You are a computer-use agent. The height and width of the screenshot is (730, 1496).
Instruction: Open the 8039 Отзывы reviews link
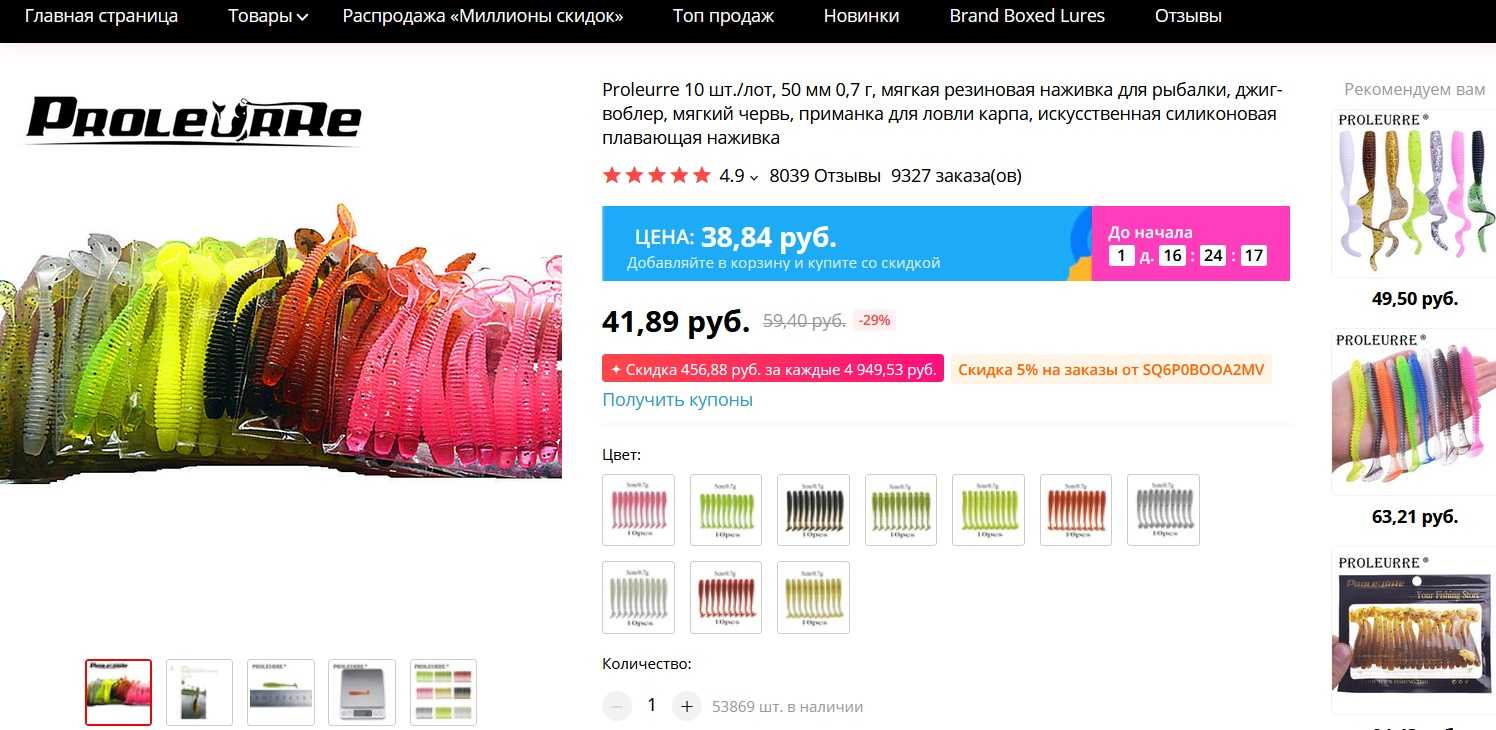[825, 176]
